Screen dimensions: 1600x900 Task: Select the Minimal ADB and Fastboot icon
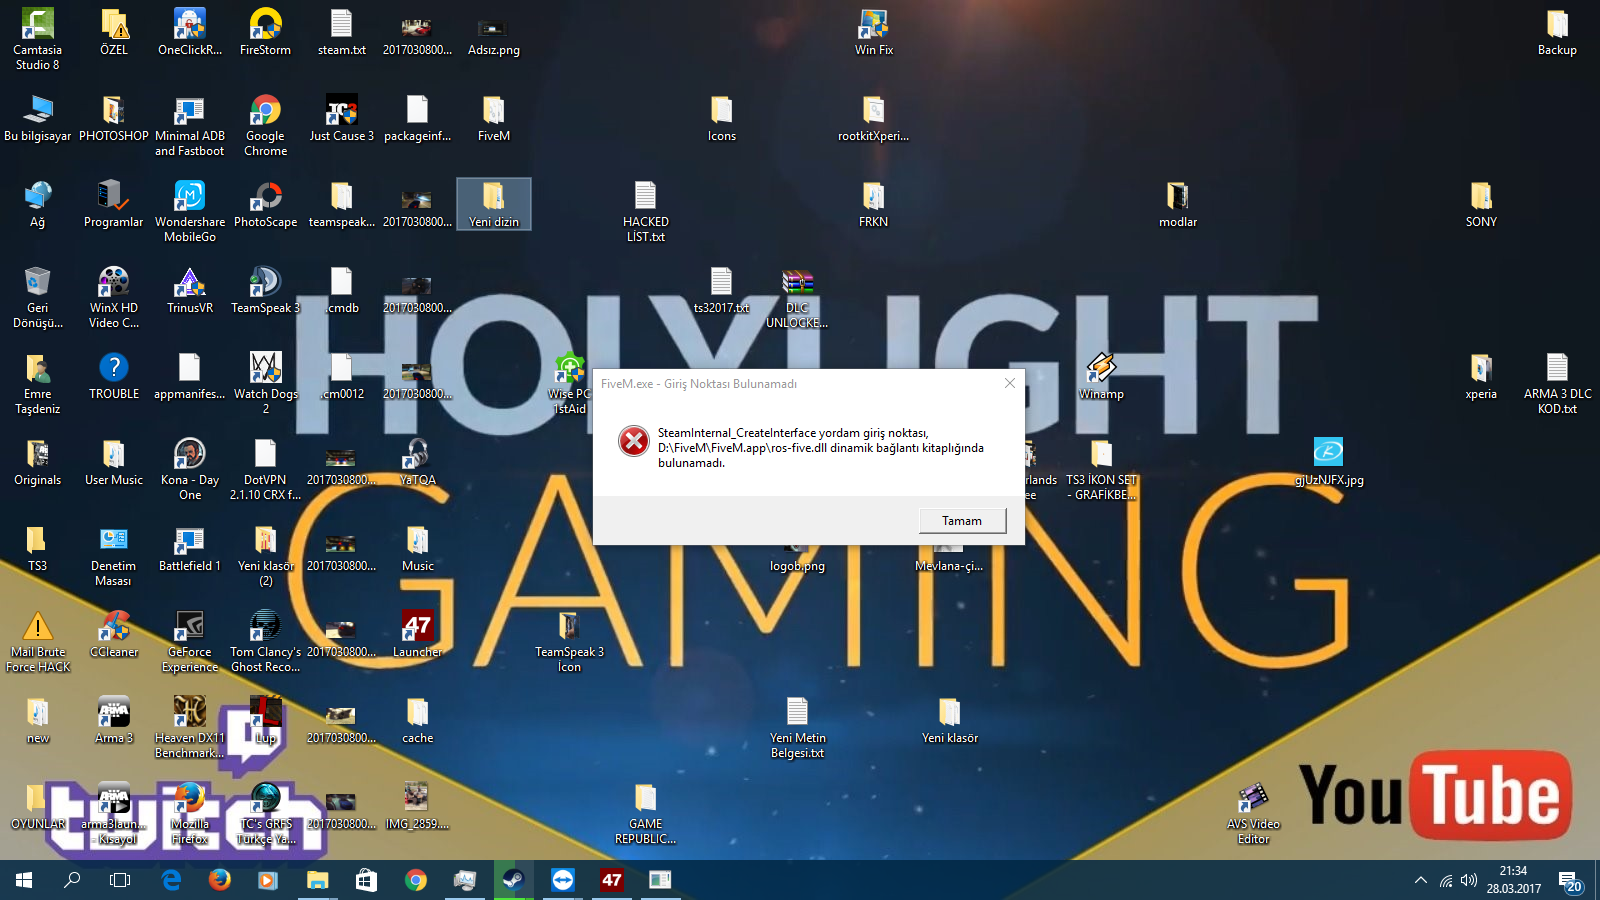(x=190, y=126)
